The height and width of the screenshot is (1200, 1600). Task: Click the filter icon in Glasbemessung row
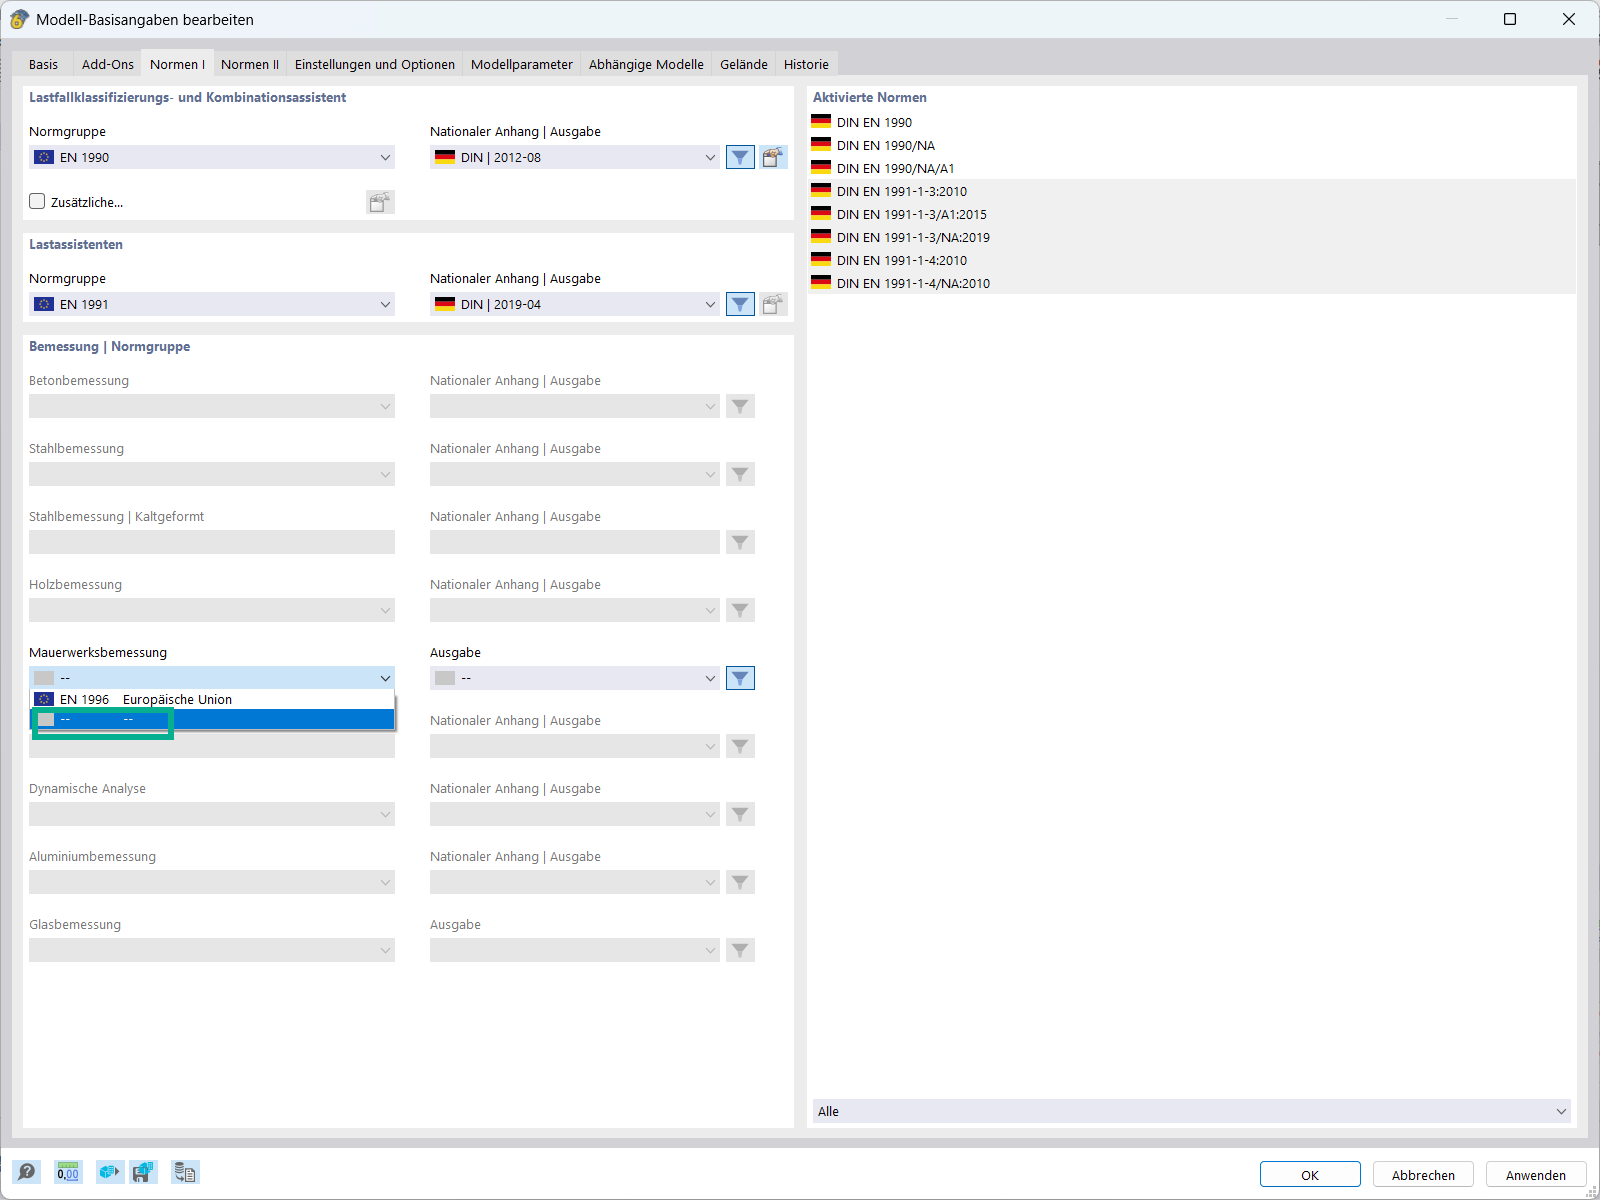click(x=740, y=950)
